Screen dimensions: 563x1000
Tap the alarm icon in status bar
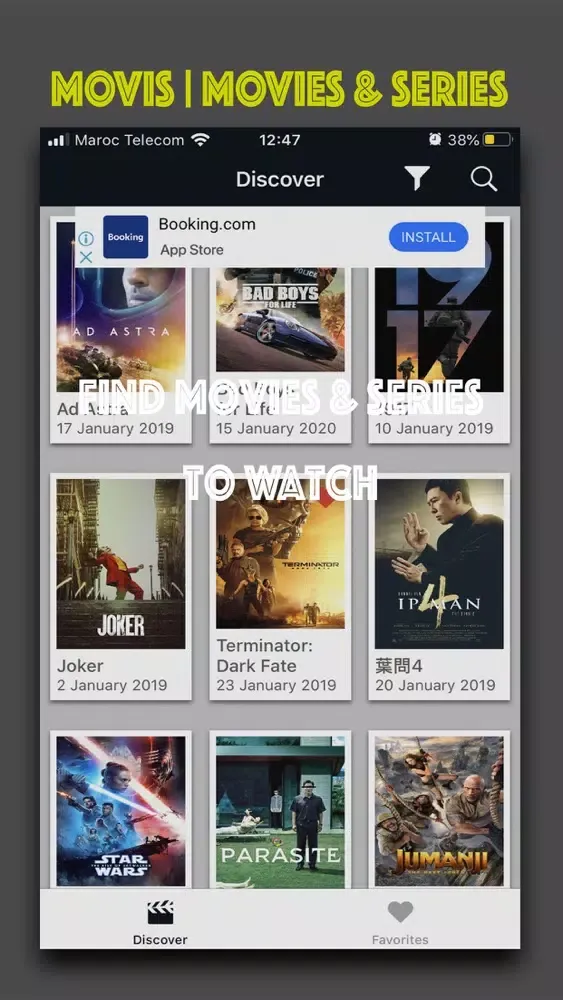(x=435, y=140)
